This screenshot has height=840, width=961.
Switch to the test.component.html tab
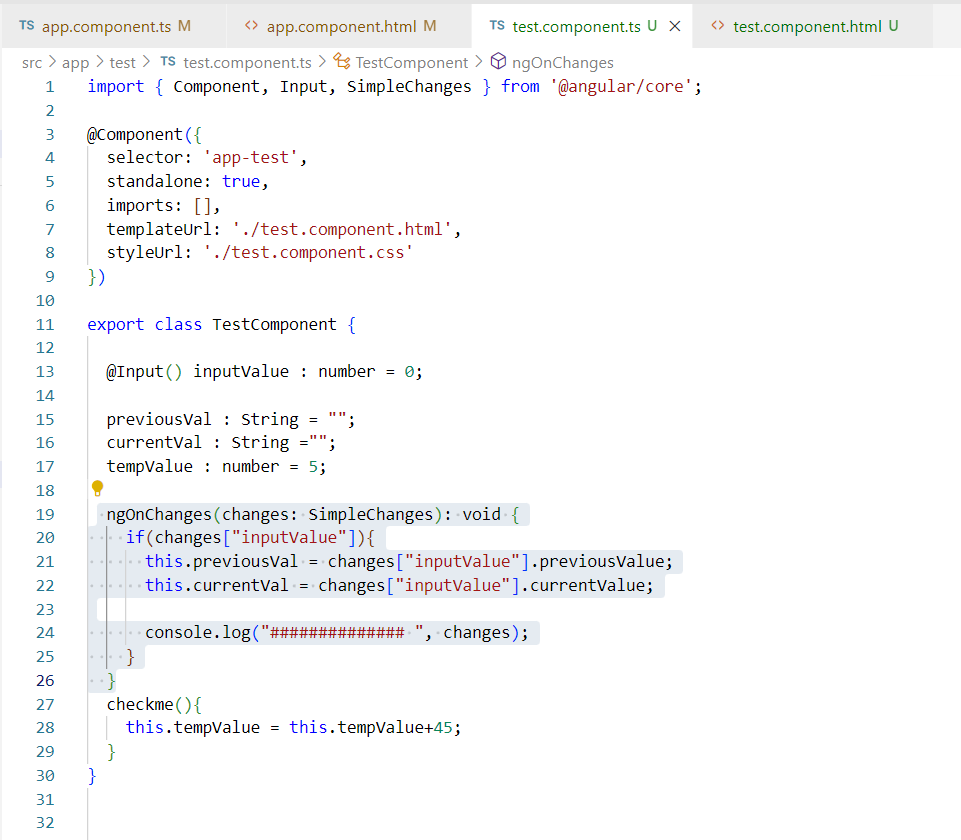tap(806, 26)
